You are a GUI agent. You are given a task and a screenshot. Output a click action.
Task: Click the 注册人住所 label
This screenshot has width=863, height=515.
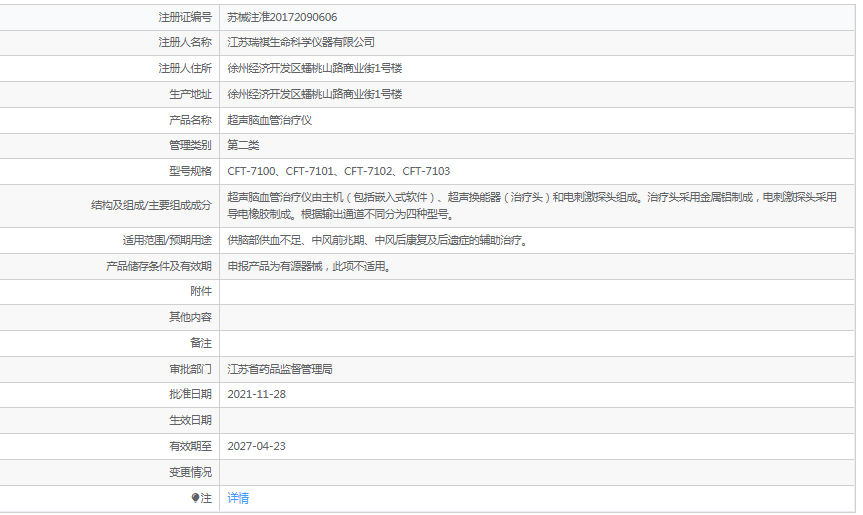(185, 68)
